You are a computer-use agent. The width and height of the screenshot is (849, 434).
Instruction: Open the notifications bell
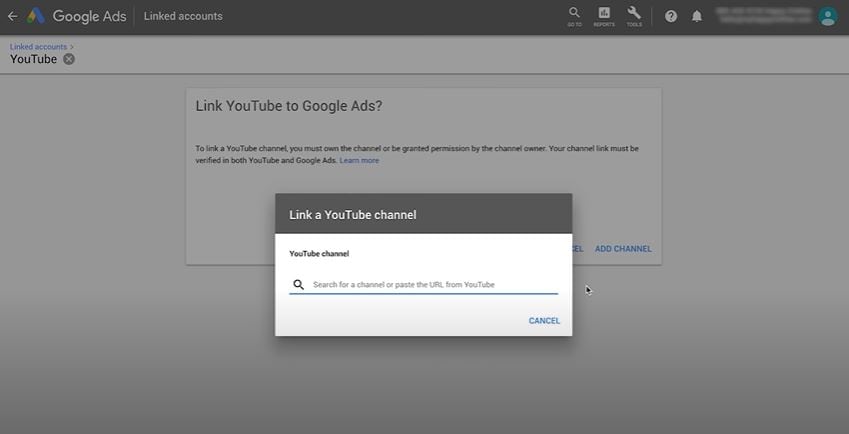[697, 16]
